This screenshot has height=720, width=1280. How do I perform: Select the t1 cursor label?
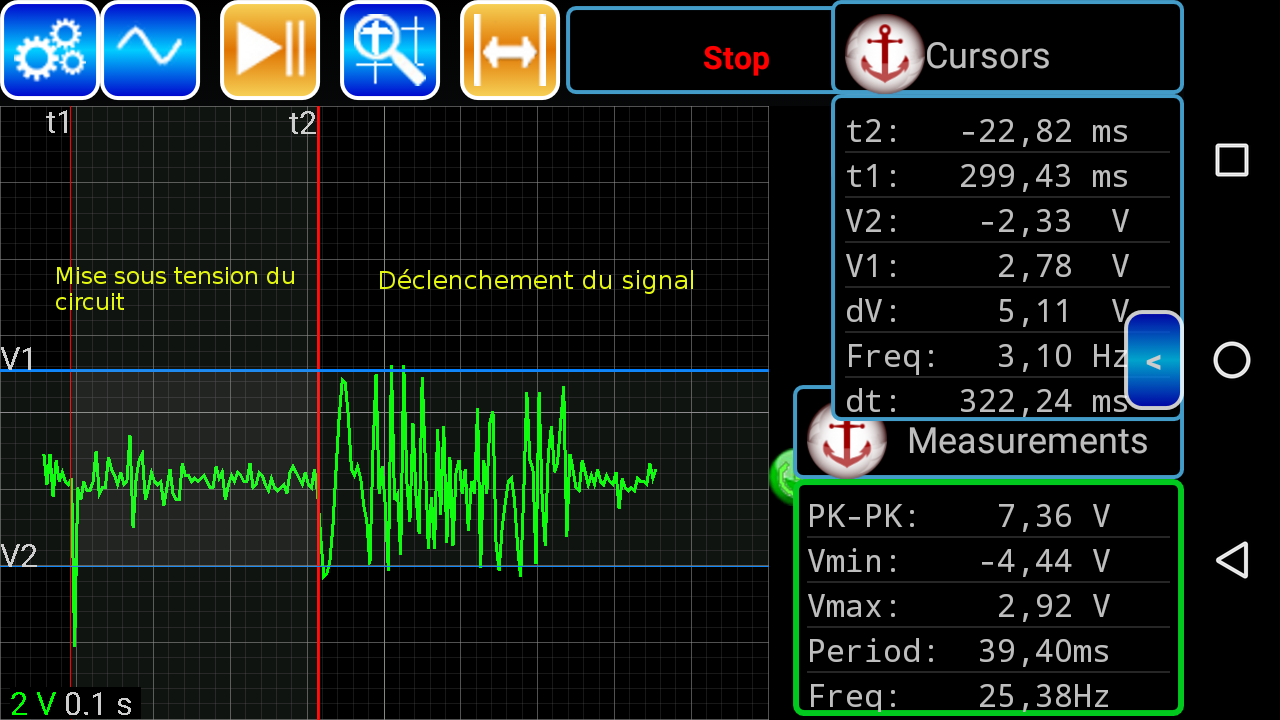pyautogui.click(x=58, y=123)
